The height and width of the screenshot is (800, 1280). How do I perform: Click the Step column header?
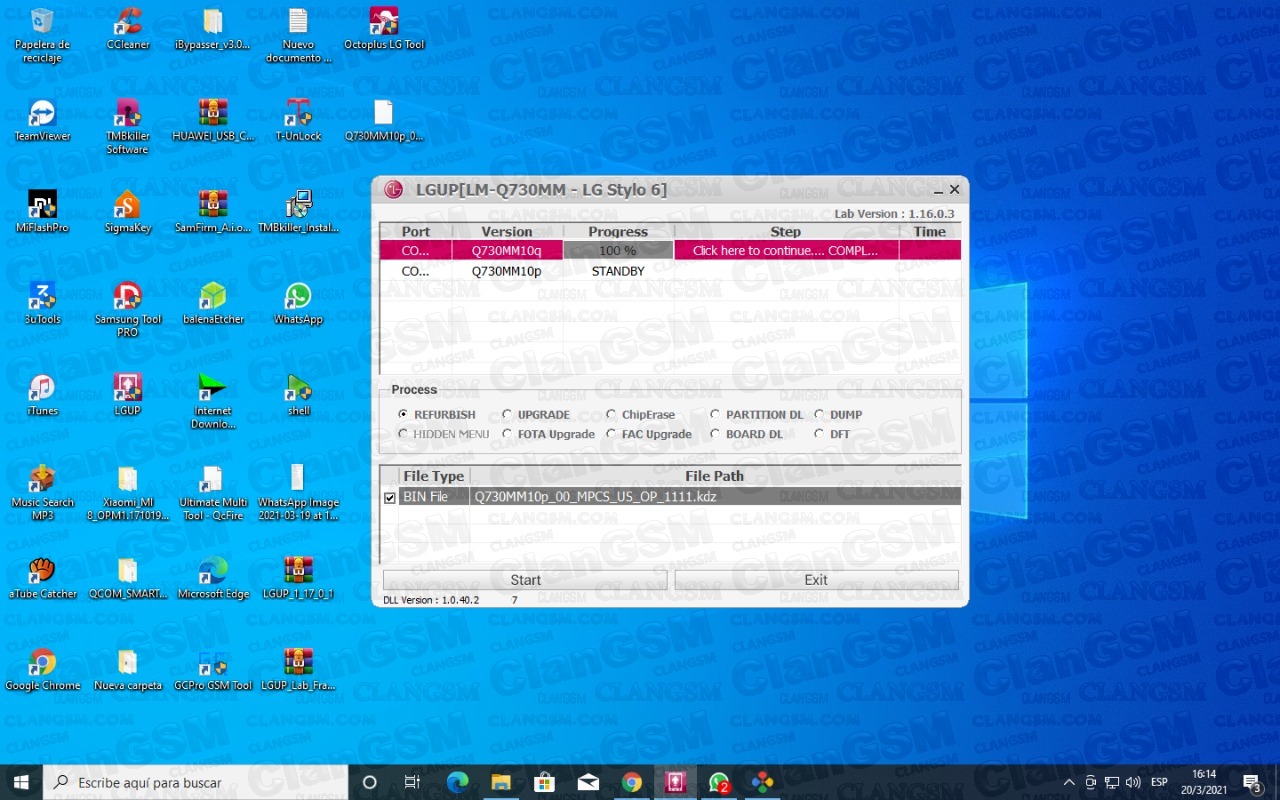pos(786,232)
